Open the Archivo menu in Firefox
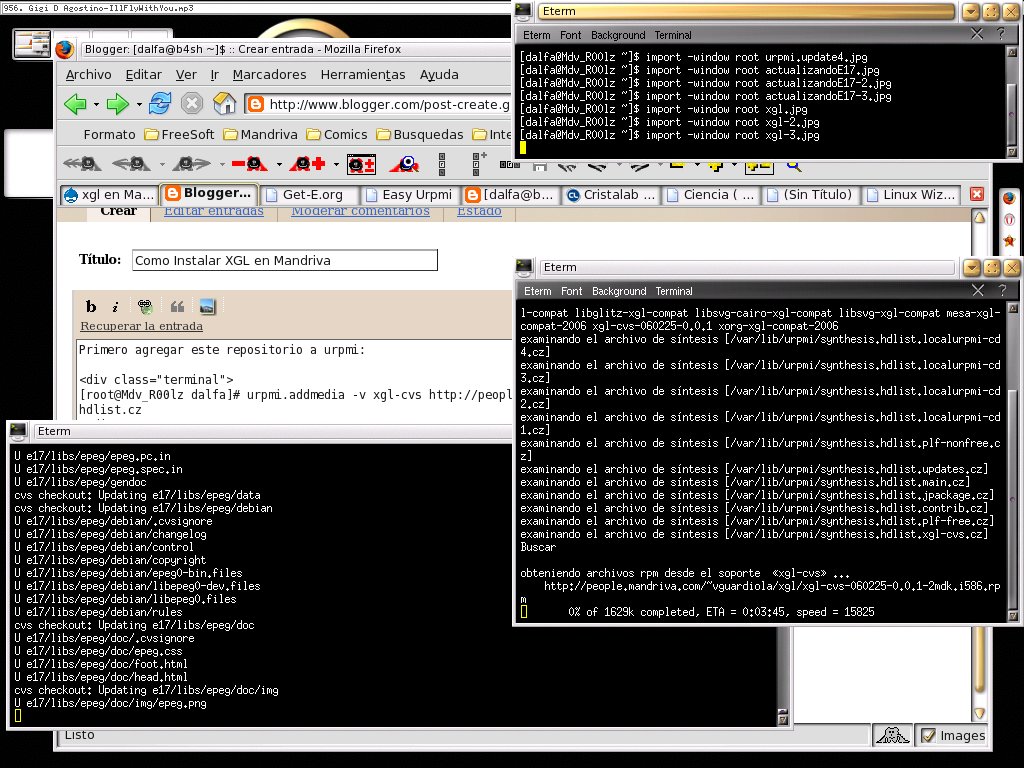Viewport: 1024px width, 768px height. click(89, 74)
